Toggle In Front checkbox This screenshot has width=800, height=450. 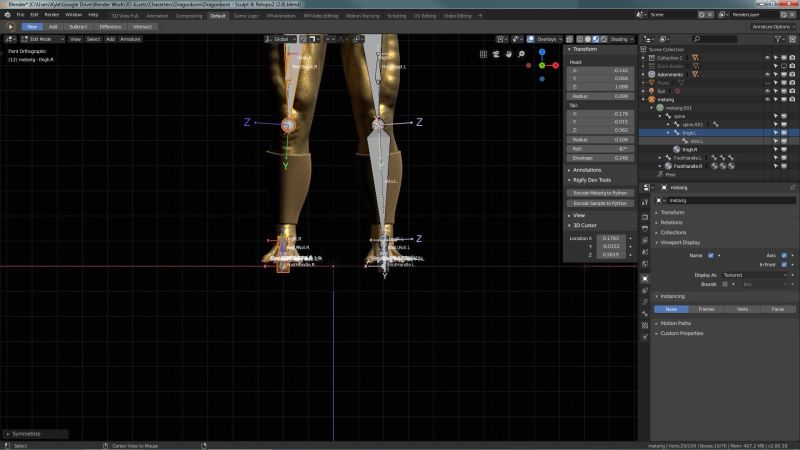tap(784, 265)
